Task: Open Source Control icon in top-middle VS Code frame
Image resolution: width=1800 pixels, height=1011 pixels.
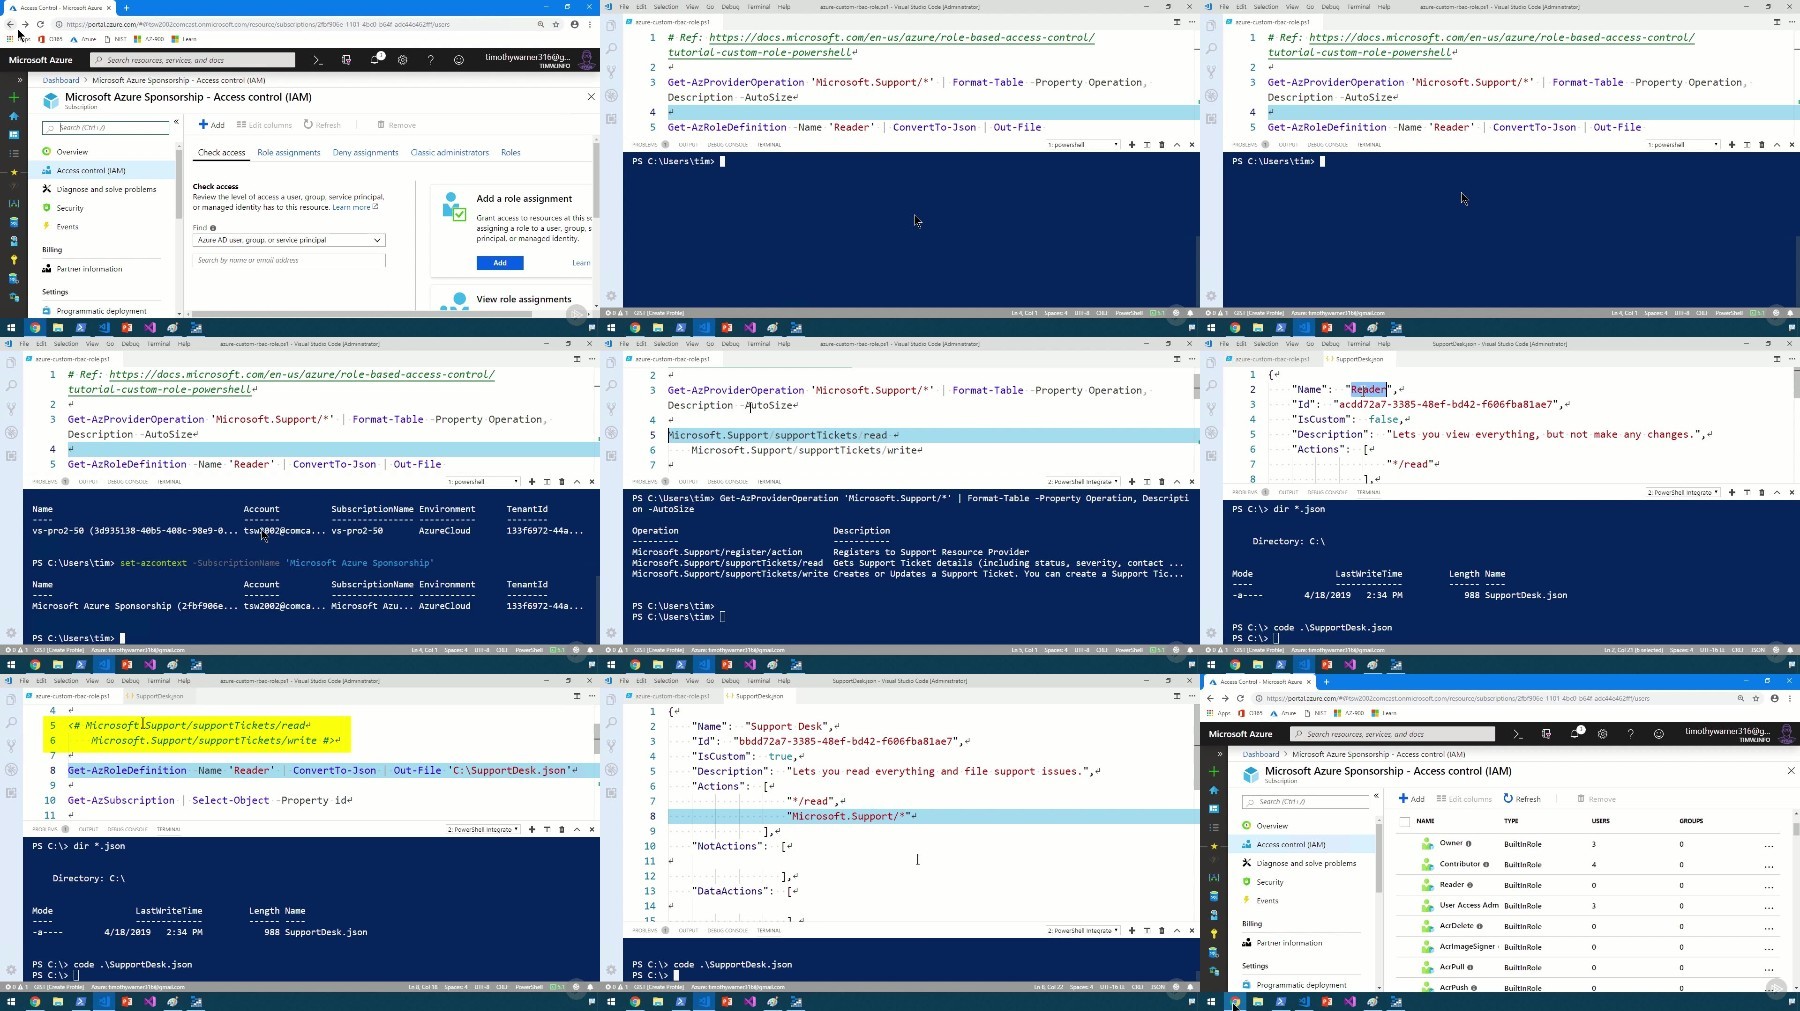Action: 611,72
